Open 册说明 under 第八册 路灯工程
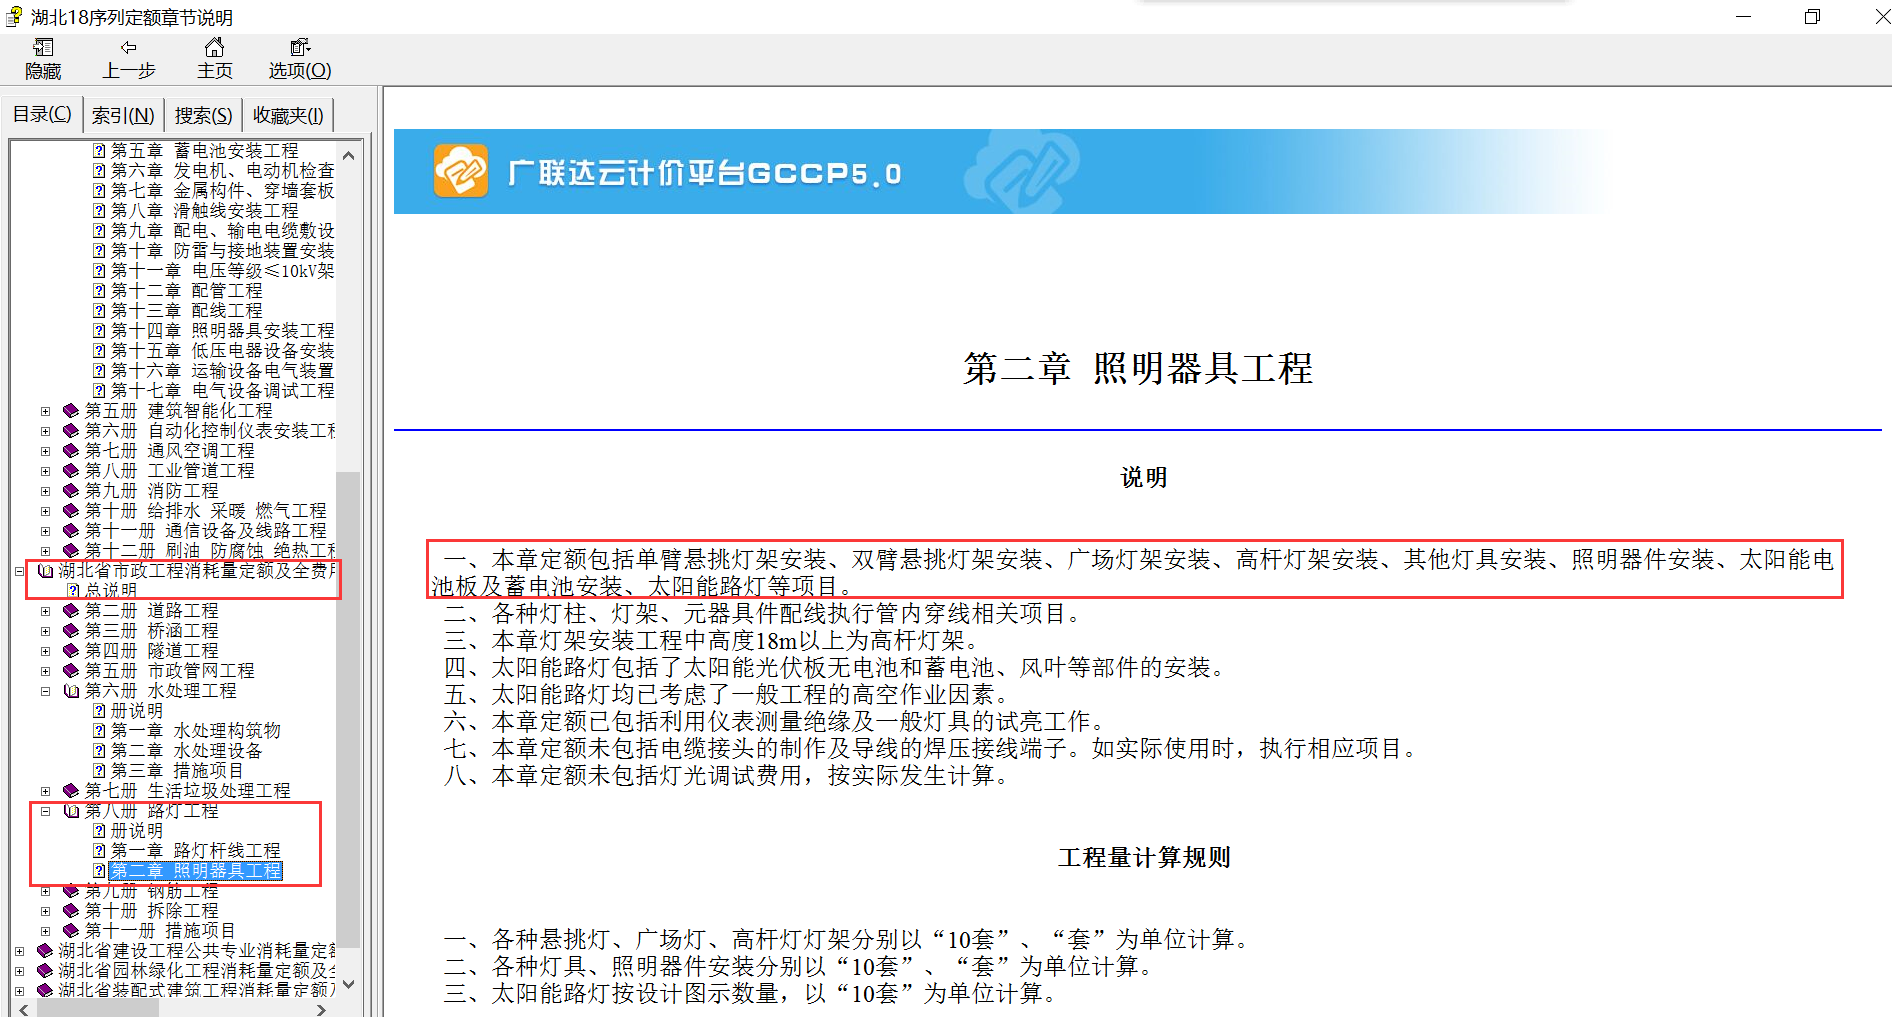The width and height of the screenshot is (1892, 1017). click(x=136, y=831)
